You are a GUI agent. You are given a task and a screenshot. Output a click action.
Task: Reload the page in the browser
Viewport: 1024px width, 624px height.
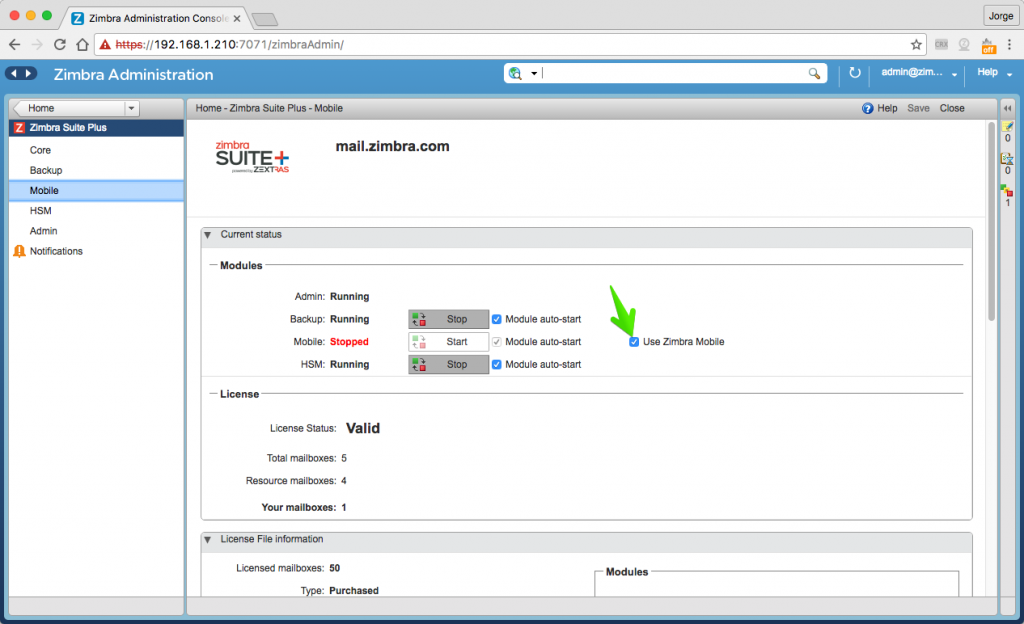pos(59,44)
